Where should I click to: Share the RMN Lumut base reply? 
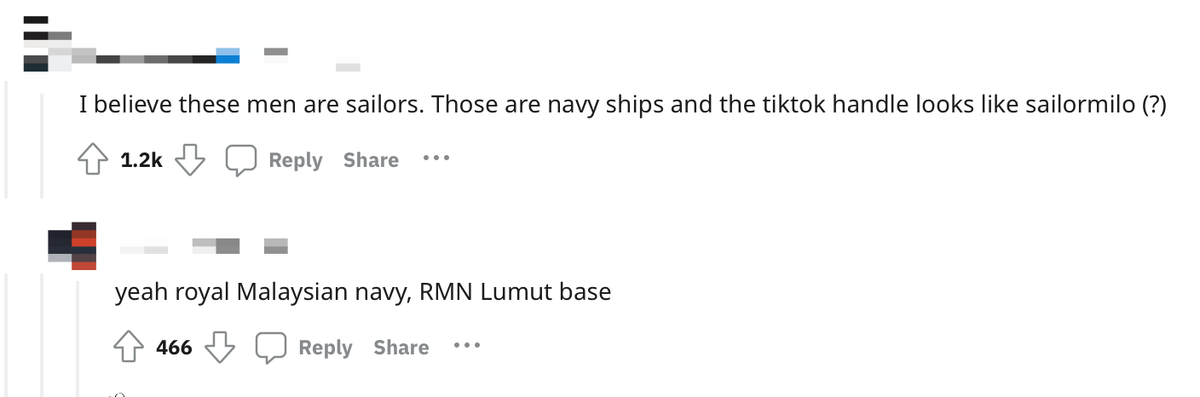[401, 347]
